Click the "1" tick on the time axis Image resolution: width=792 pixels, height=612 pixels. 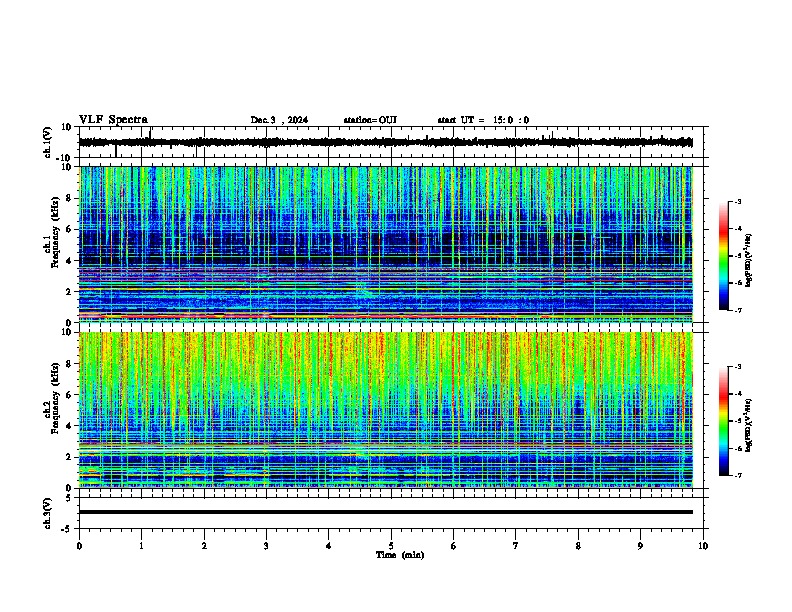click(141, 546)
